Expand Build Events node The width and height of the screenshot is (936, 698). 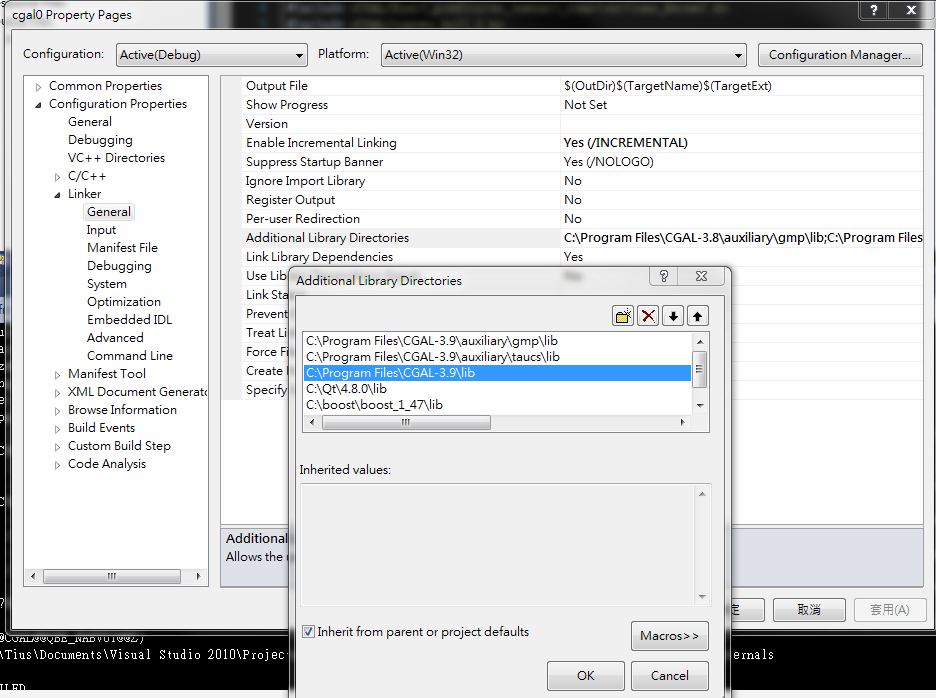tap(57, 429)
